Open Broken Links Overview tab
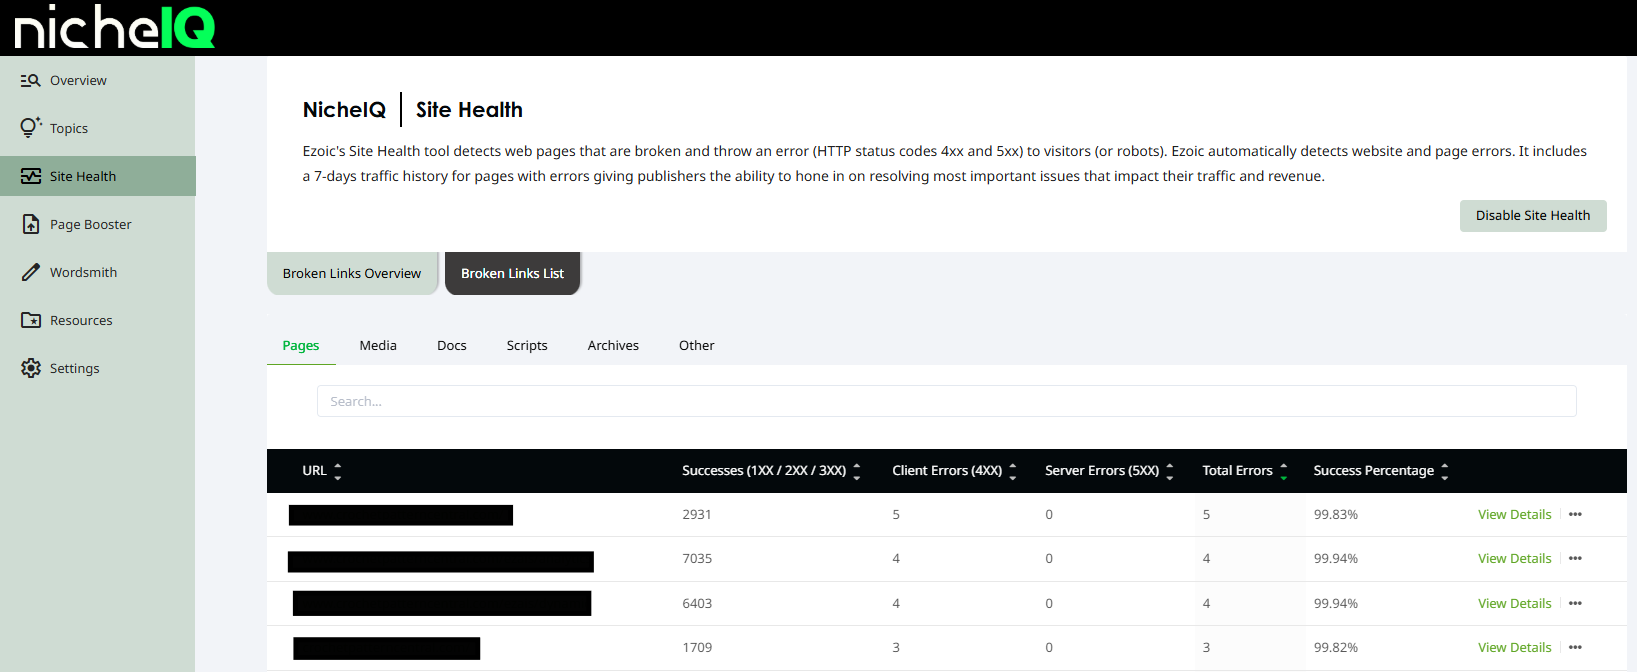1637x672 pixels. [x=352, y=274]
